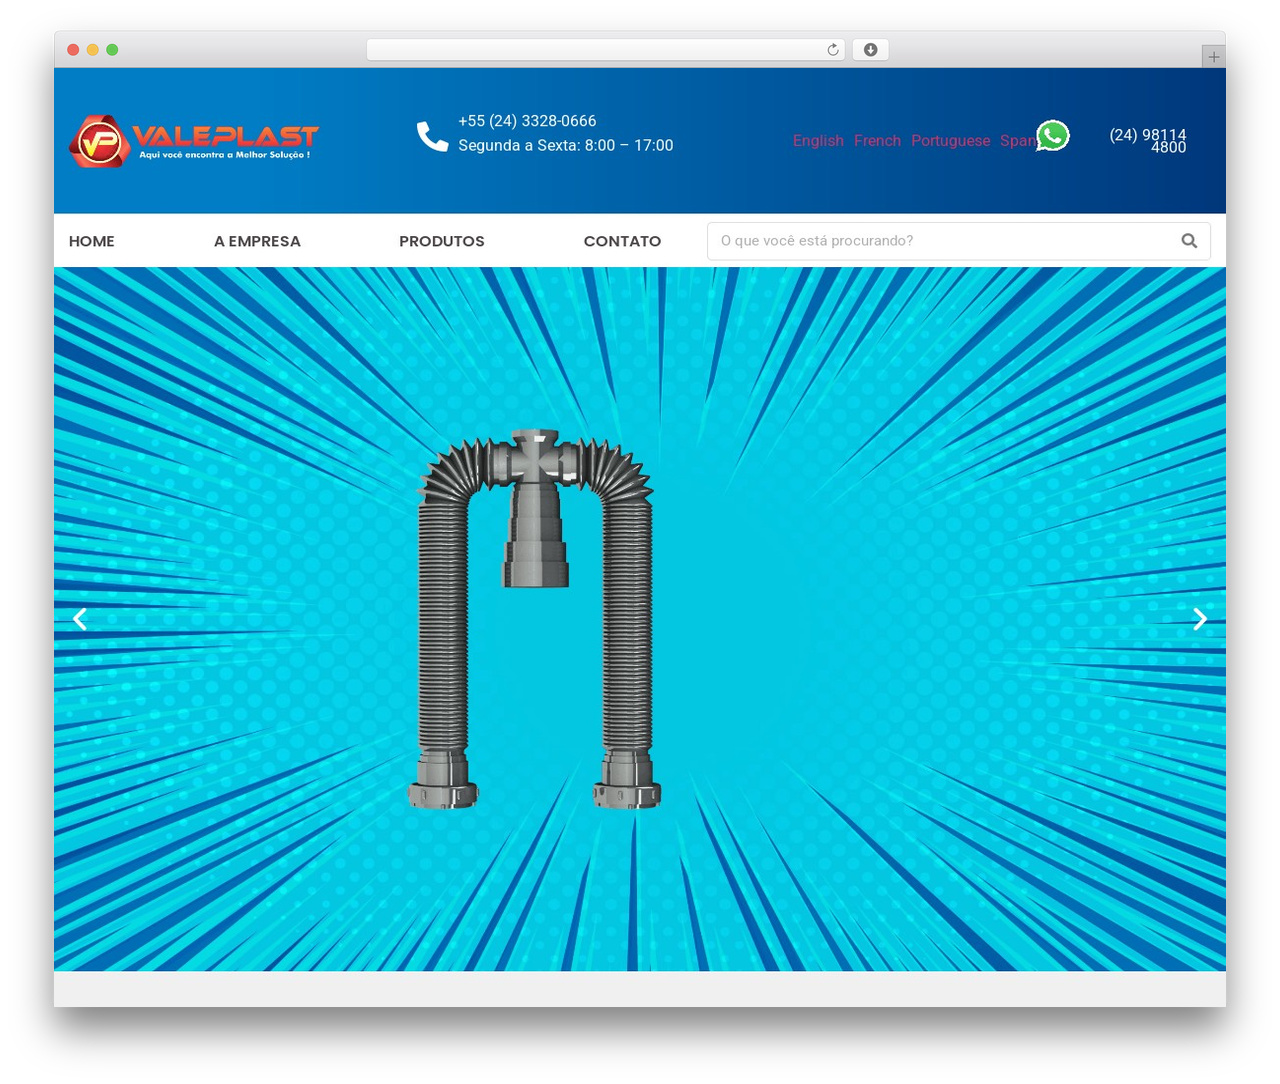
Task: Maximize window with green button
Action: [112, 50]
